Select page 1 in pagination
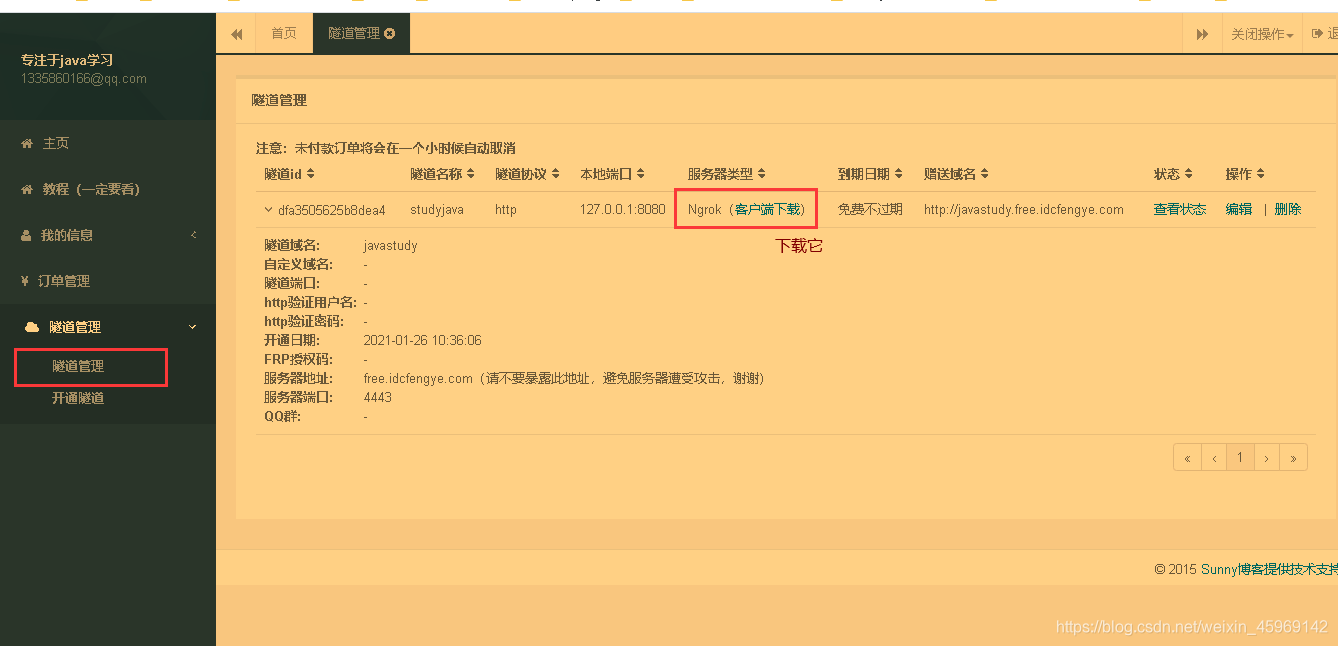Screen dimensions: 1338x646 pyautogui.click(x=1240, y=458)
